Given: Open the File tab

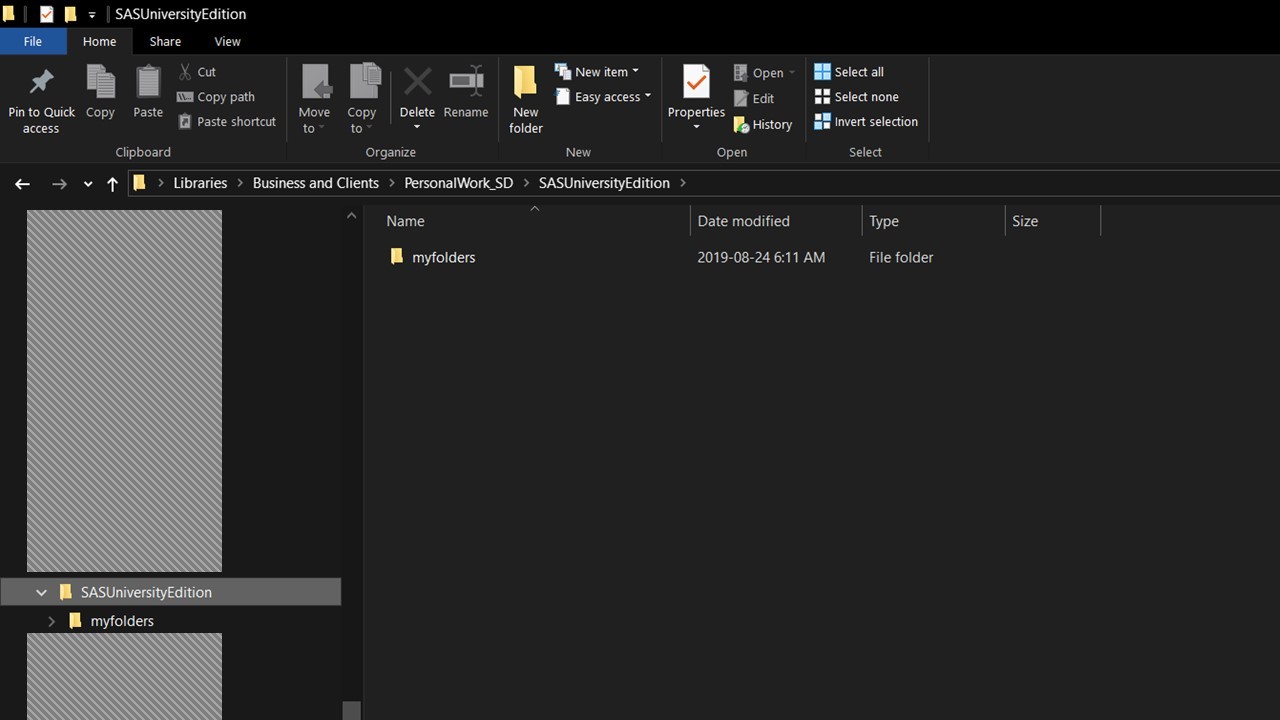Looking at the screenshot, I should pyautogui.click(x=33, y=41).
